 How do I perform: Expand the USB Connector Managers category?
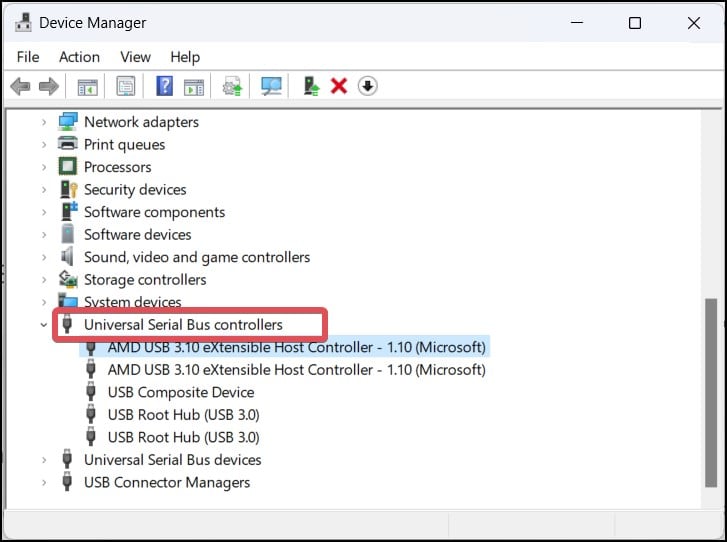[x=44, y=483]
